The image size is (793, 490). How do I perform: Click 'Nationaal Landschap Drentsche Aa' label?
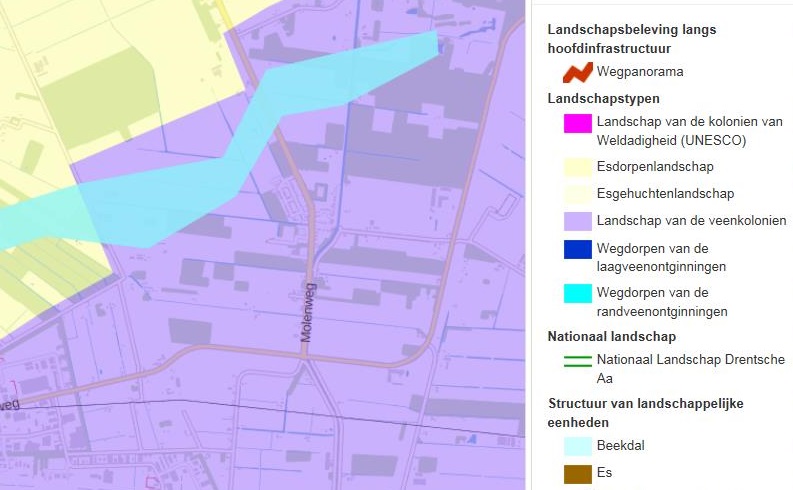pyautogui.click(x=690, y=369)
